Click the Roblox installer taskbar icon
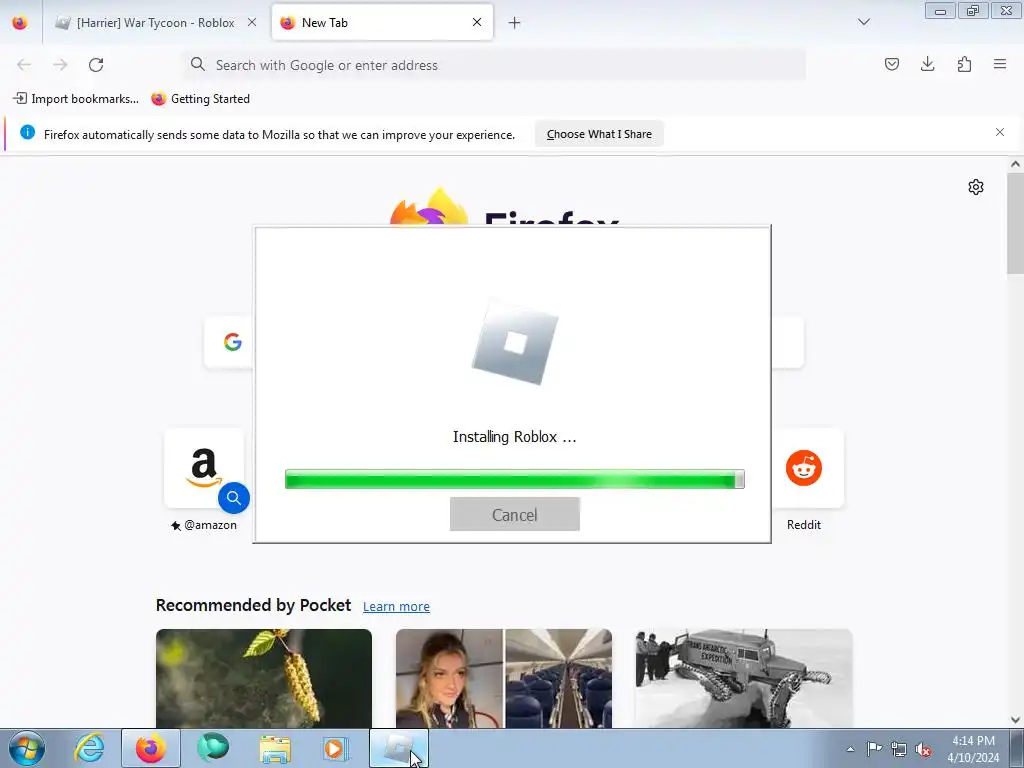Image resolution: width=1024 pixels, height=768 pixels. 399,748
